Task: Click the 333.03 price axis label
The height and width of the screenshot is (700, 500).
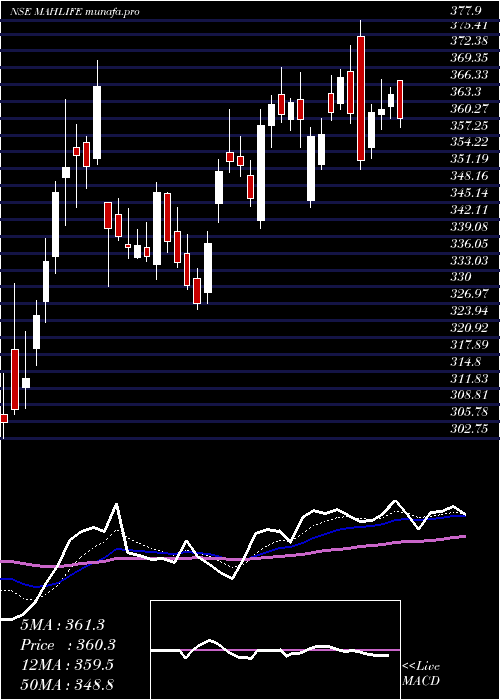Action: (470, 261)
